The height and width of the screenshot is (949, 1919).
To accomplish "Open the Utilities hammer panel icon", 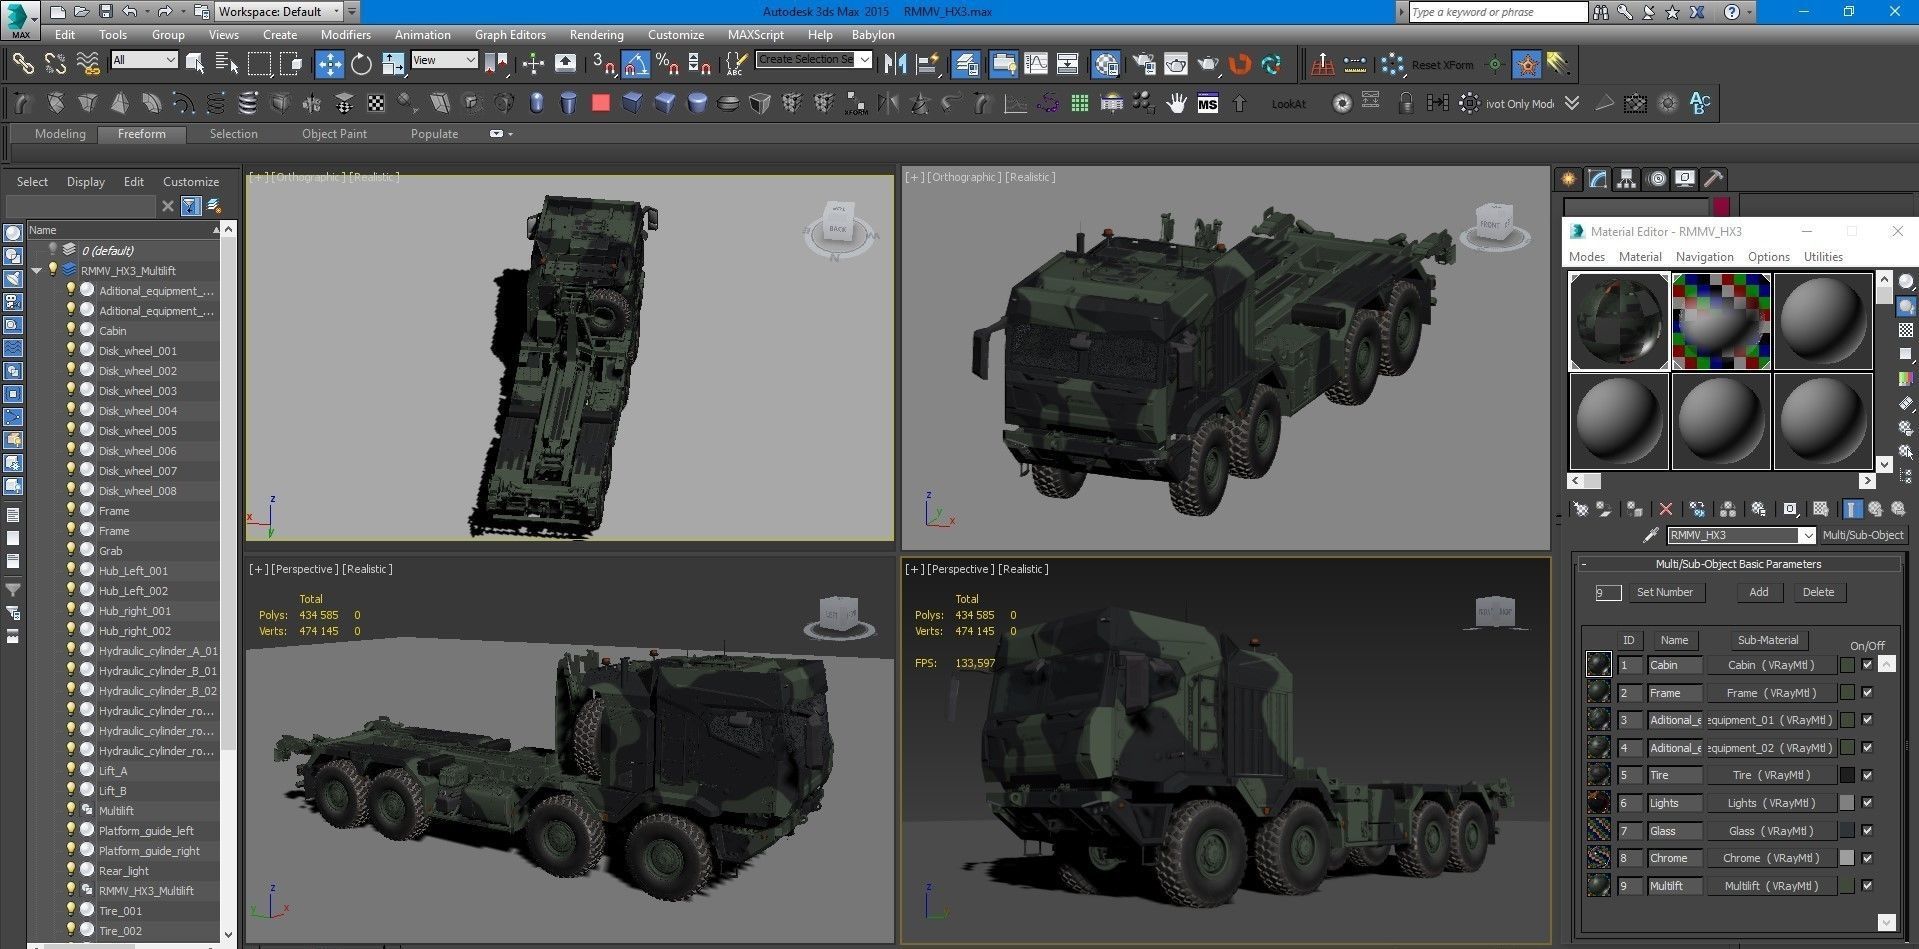I will (1713, 179).
